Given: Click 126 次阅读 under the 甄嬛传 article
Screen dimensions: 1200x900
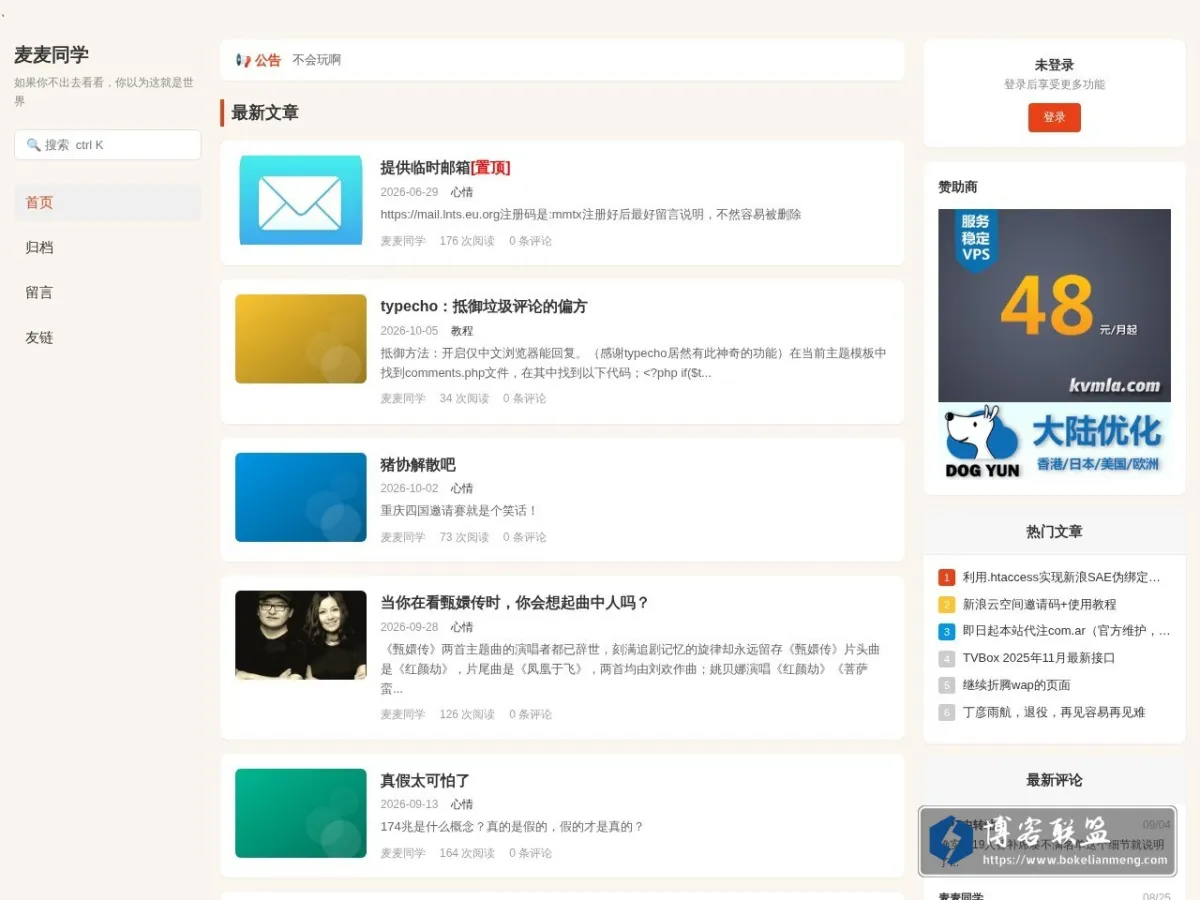Looking at the screenshot, I should 467,715.
